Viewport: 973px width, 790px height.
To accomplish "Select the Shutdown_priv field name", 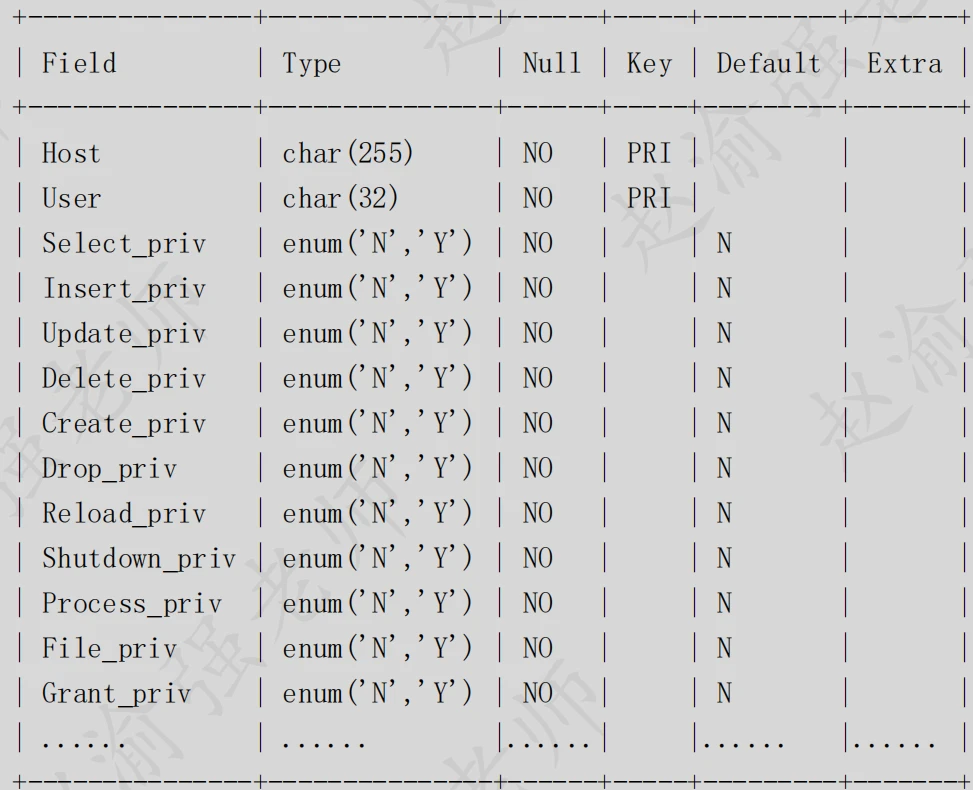I will tap(138, 559).
